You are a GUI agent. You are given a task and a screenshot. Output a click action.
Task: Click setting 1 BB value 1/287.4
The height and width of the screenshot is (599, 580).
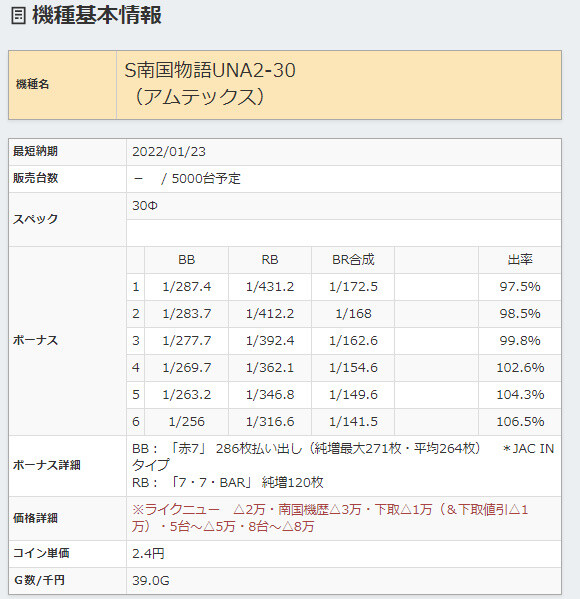pos(186,287)
